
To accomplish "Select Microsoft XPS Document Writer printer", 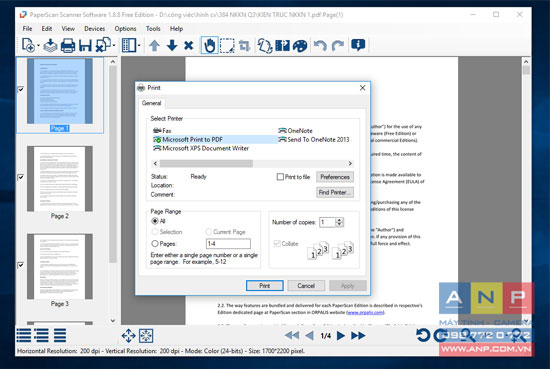I will [201, 148].
